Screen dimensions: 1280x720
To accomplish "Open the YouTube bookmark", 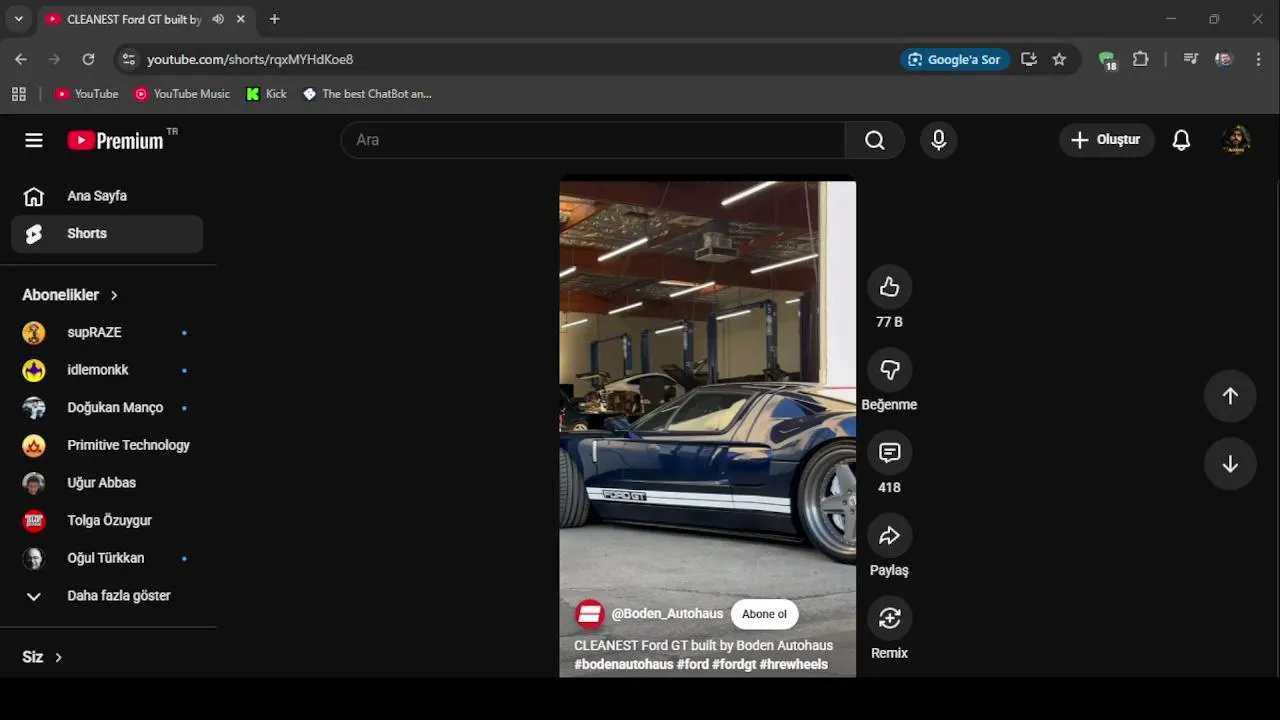I will (x=86, y=94).
